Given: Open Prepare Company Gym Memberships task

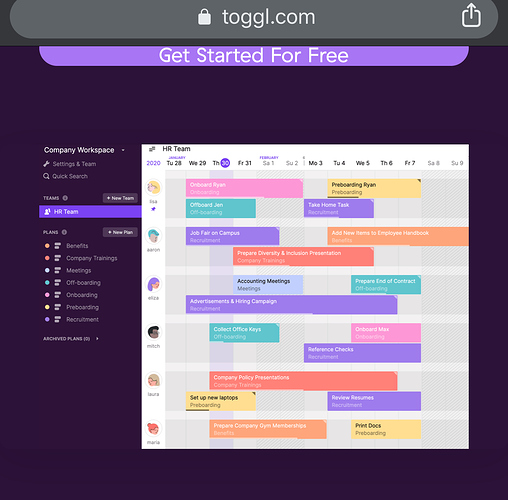Looking at the screenshot, I should [268, 429].
